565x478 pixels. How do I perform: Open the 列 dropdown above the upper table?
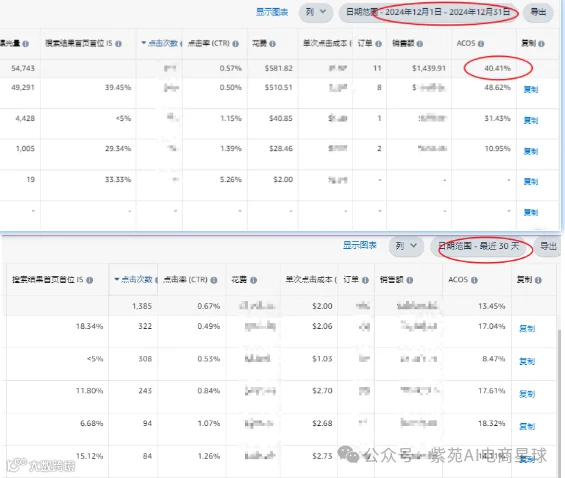pyautogui.click(x=316, y=12)
